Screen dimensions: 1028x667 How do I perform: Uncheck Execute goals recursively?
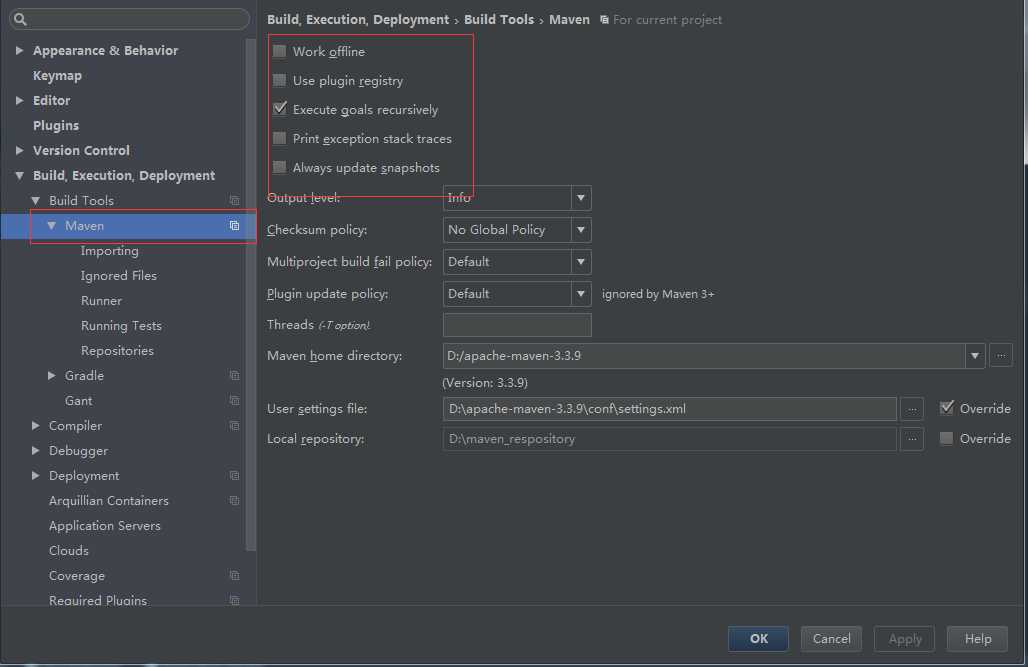point(280,110)
